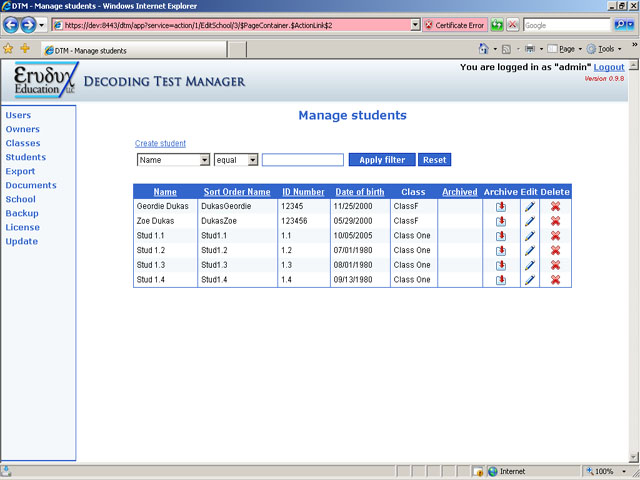Viewport: 640px width, 480px height.
Task: Sort table by Name column
Action: click(165, 192)
